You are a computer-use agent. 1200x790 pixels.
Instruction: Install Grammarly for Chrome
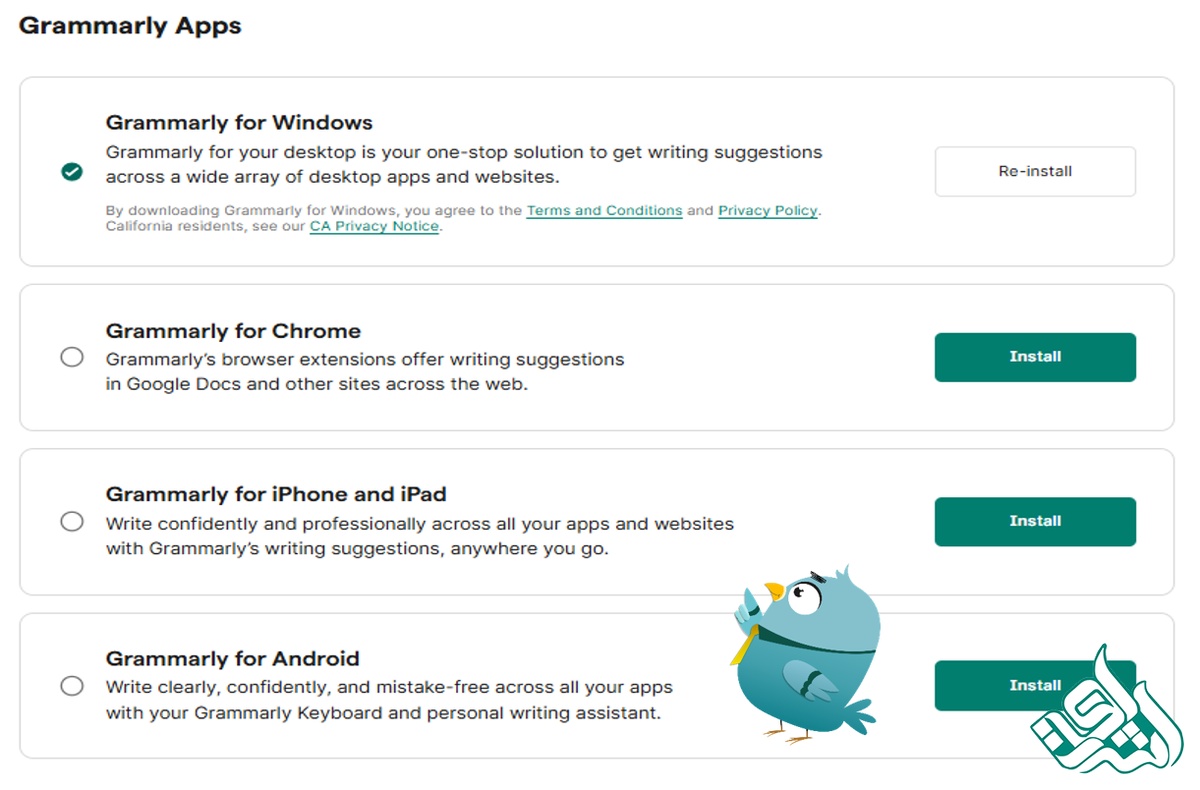point(1035,357)
